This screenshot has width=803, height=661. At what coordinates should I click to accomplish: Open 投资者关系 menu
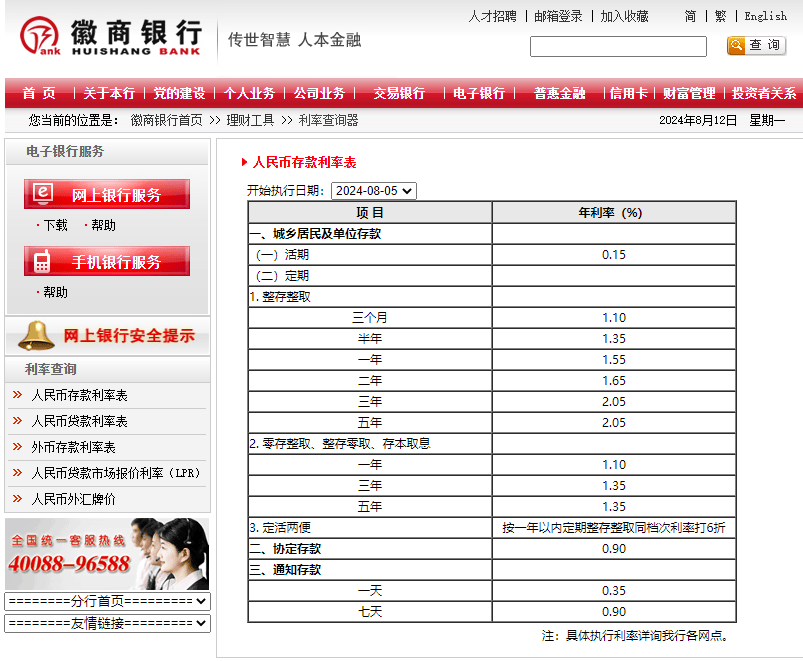click(764, 93)
